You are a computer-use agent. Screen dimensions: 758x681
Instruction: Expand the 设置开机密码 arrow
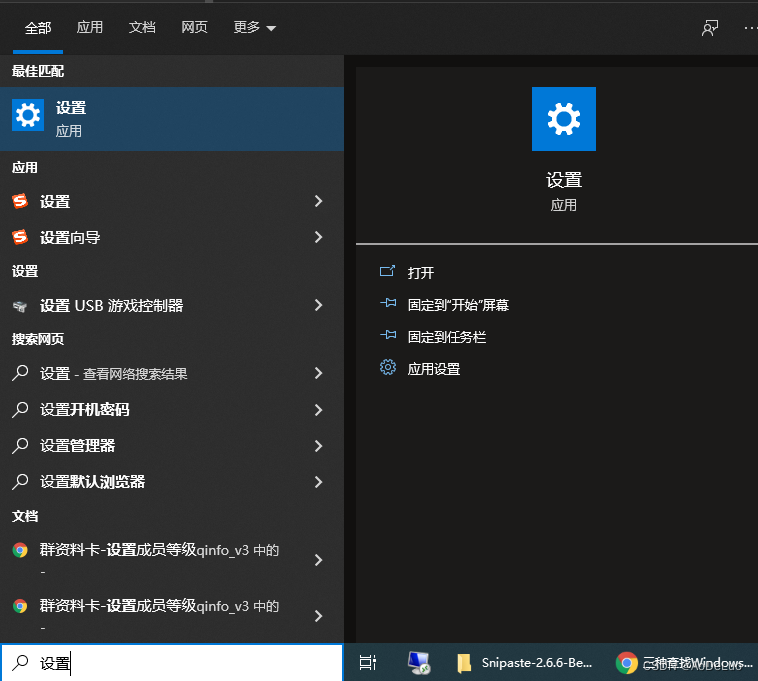(x=318, y=410)
